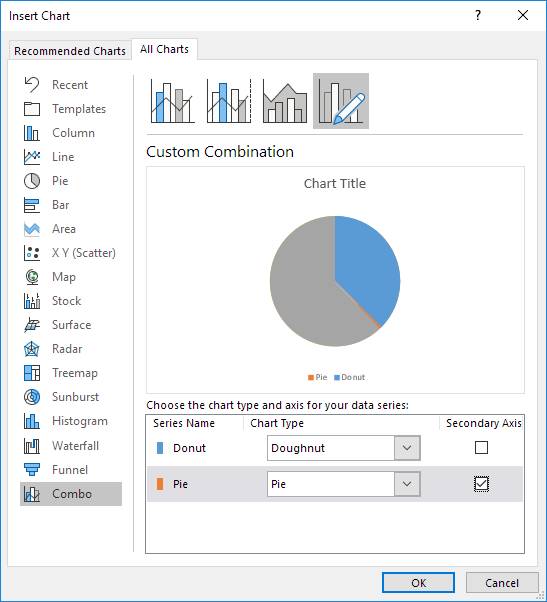
Task: Switch to the Recommended Charts tab
Action: click(x=70, y=51)
